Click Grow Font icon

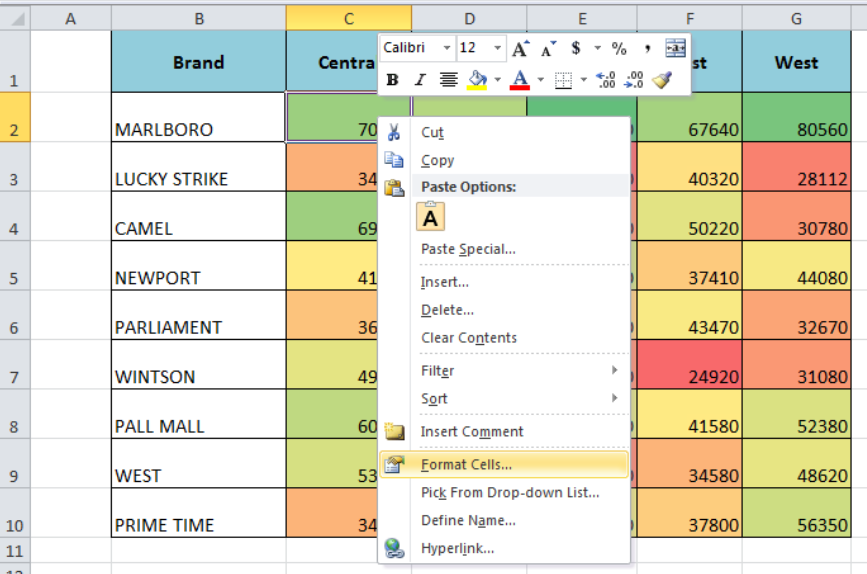(x=520, y=49)
